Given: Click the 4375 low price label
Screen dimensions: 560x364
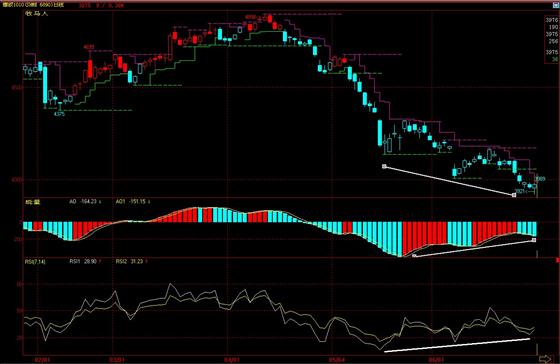Looking at the screenshot, I should click(x=59, y=114).
